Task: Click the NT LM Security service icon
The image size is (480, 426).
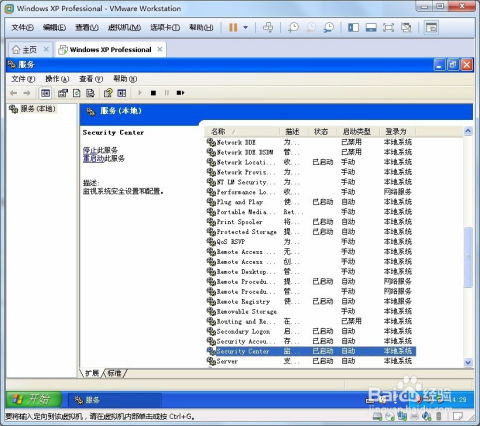Action: click(211, 182)
